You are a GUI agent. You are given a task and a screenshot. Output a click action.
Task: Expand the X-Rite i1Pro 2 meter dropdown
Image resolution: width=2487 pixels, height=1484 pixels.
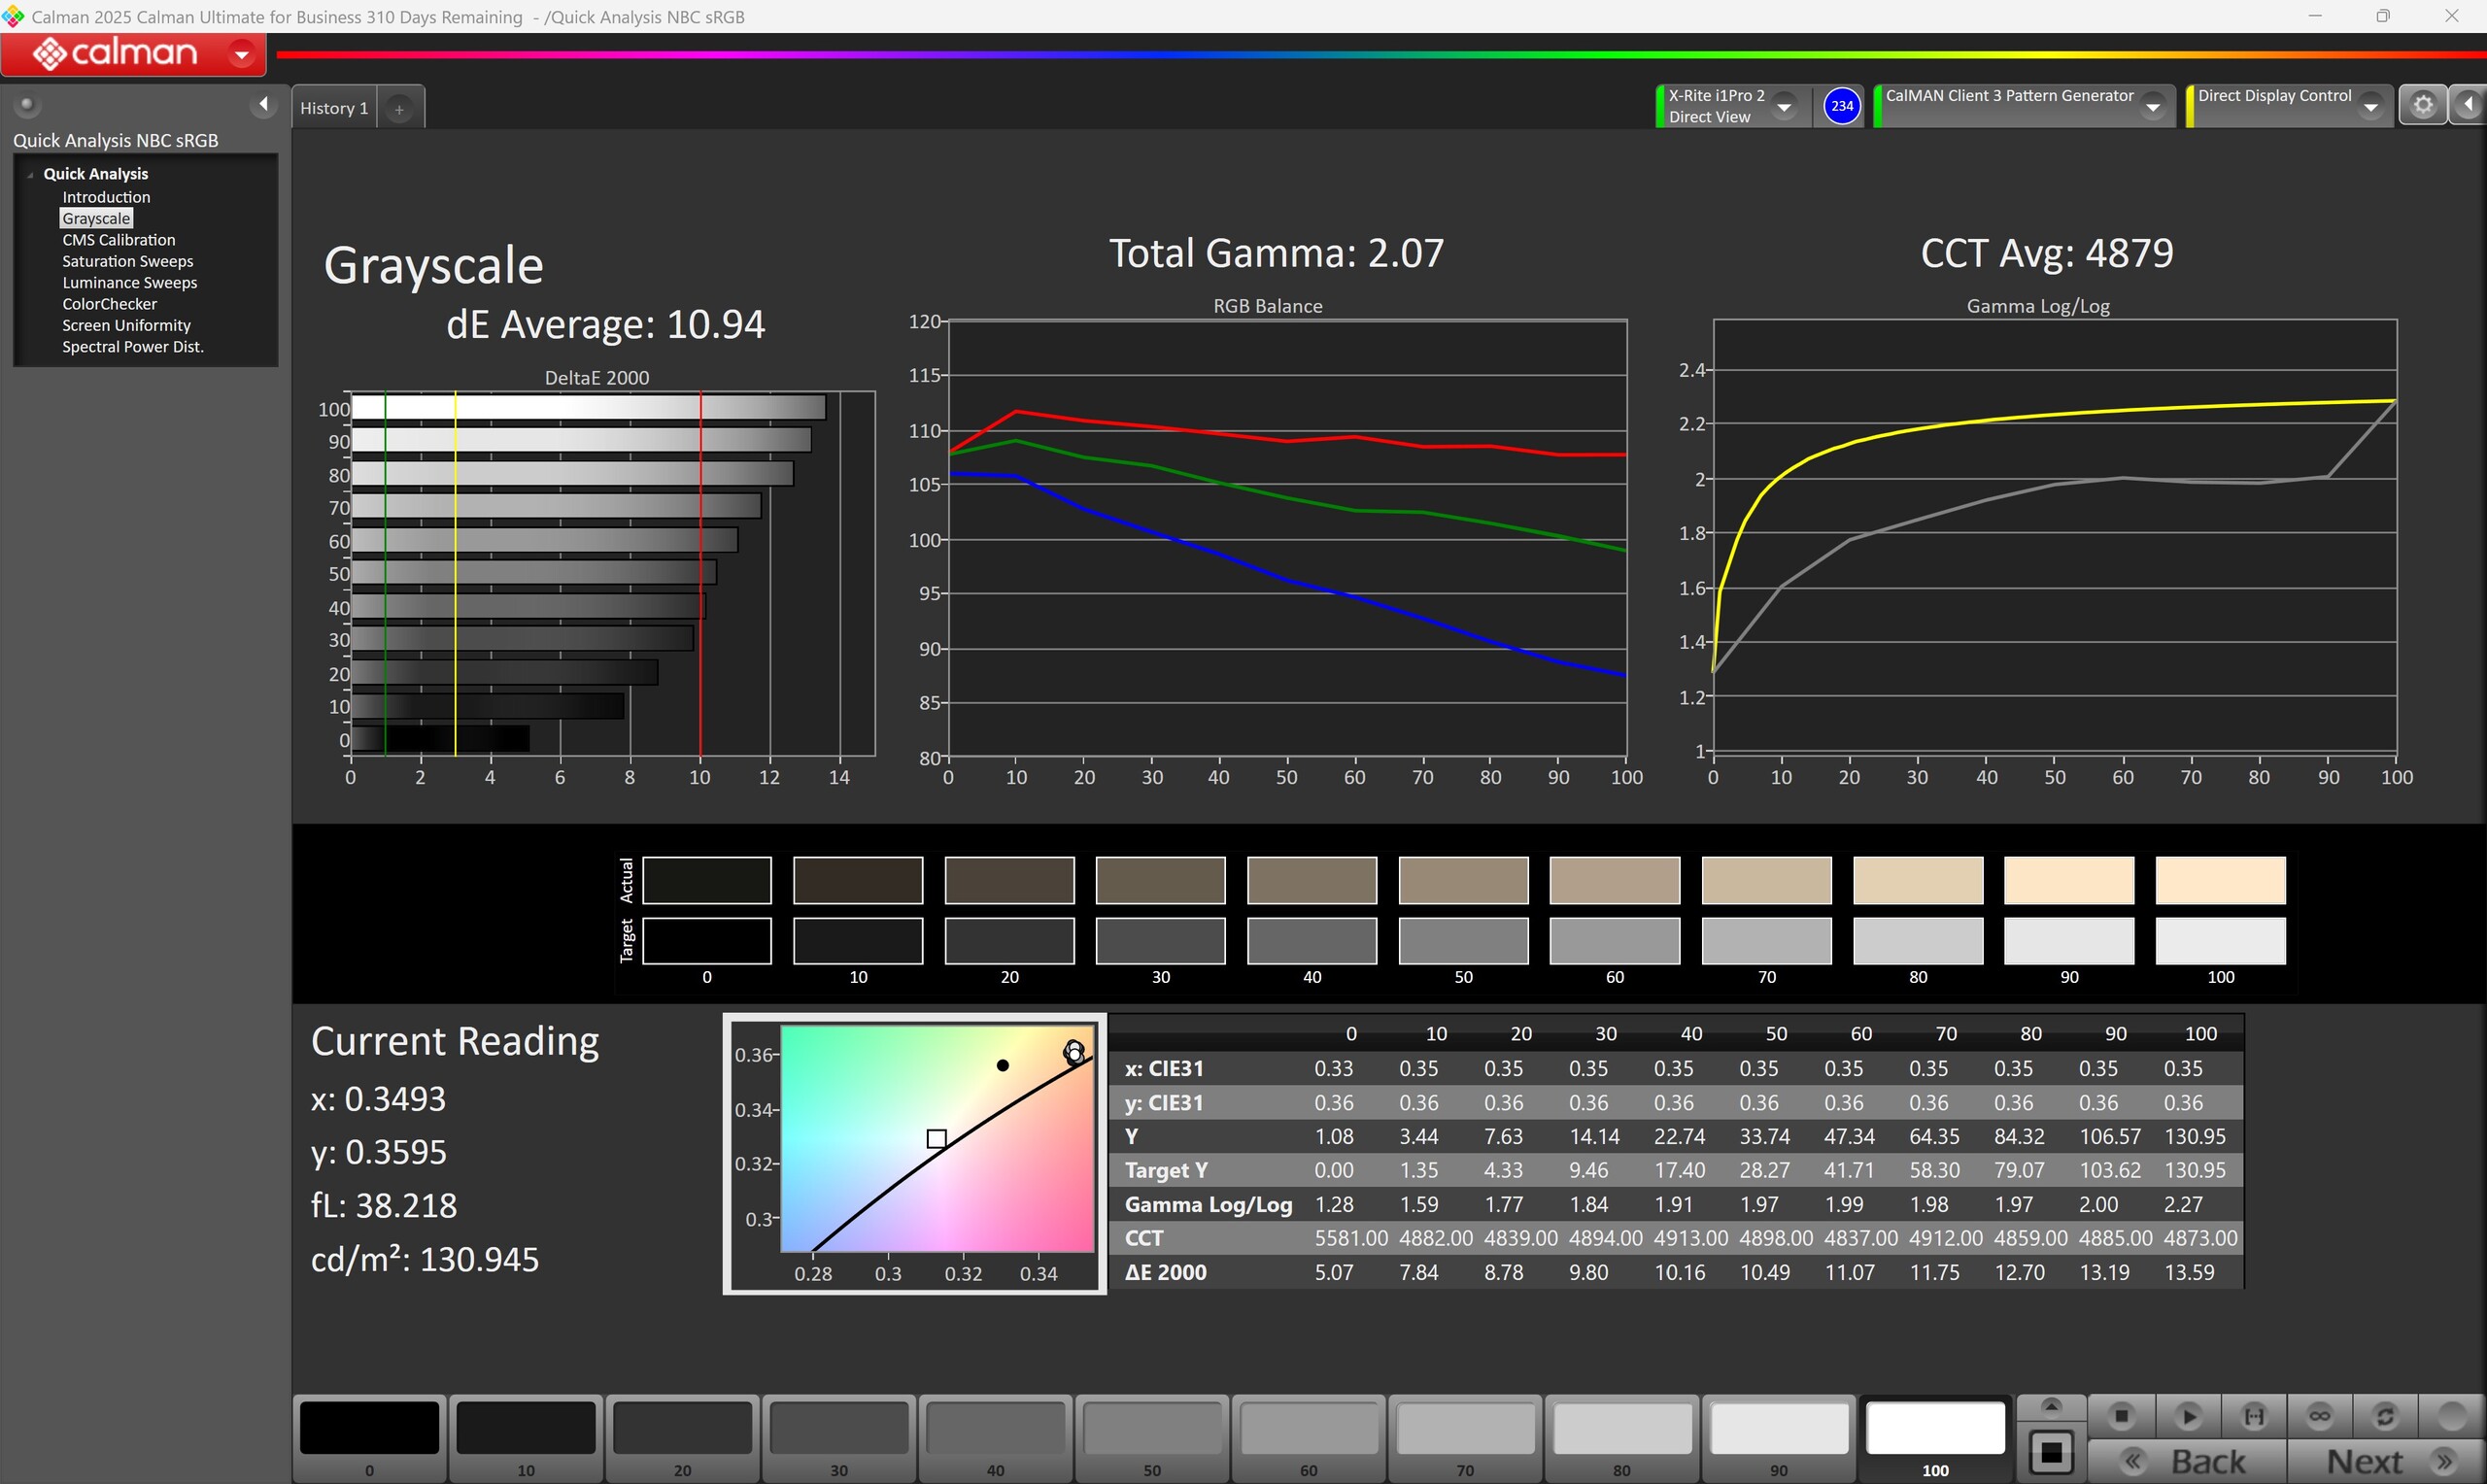tap(1783, 106)
